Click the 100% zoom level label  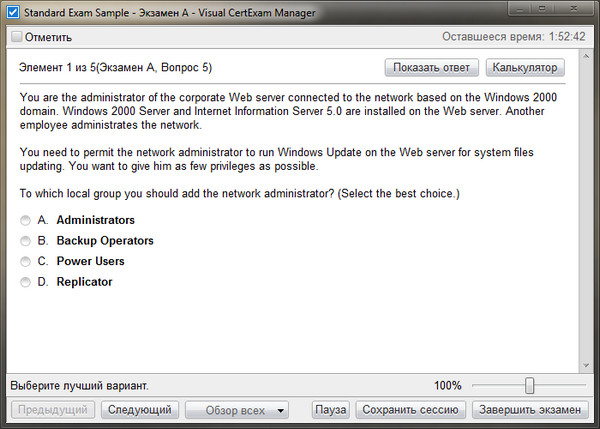(x=447, y=386)
